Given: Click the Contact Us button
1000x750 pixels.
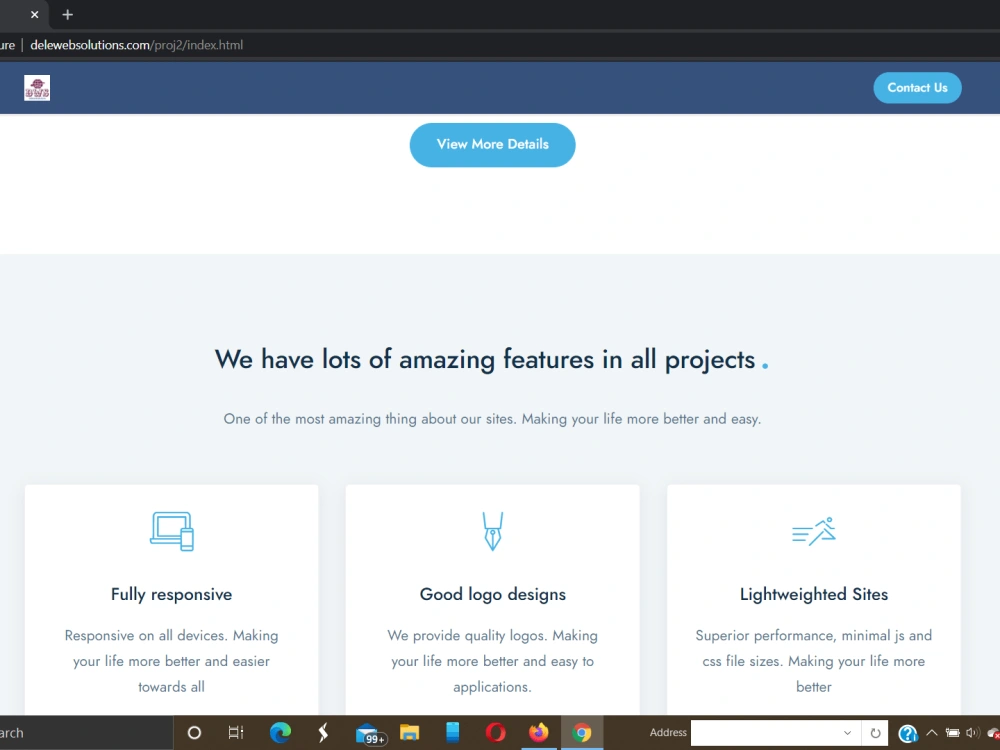Looking at the screenshot, I should 917,88.
